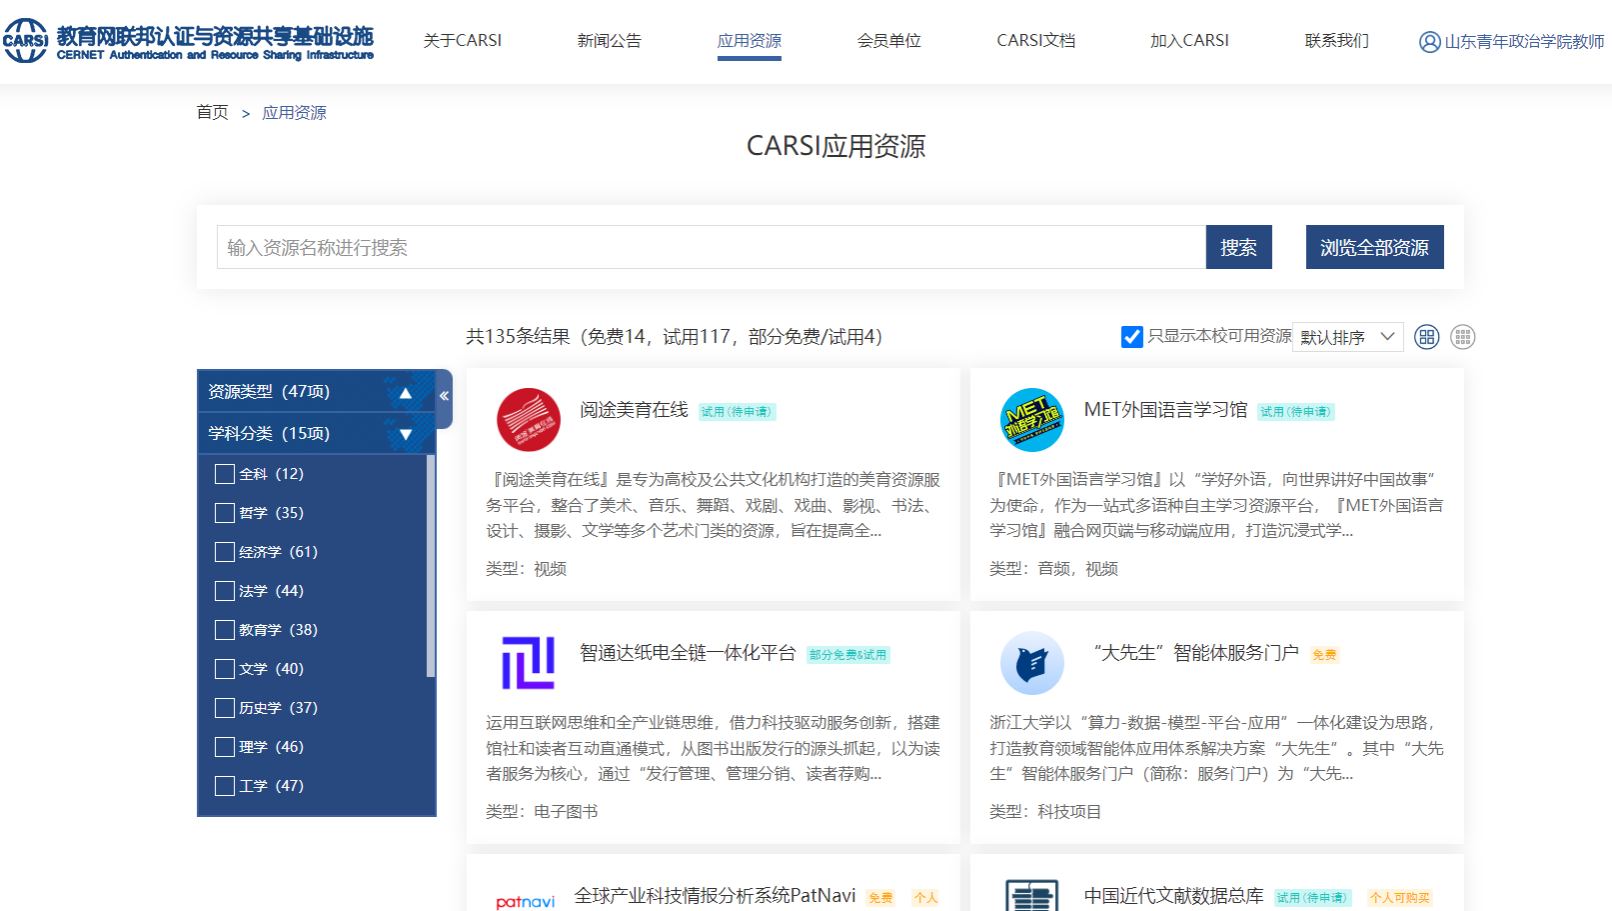Expand the 资源类型 (47项) section
1612x911 pixels.
(405, 392)
